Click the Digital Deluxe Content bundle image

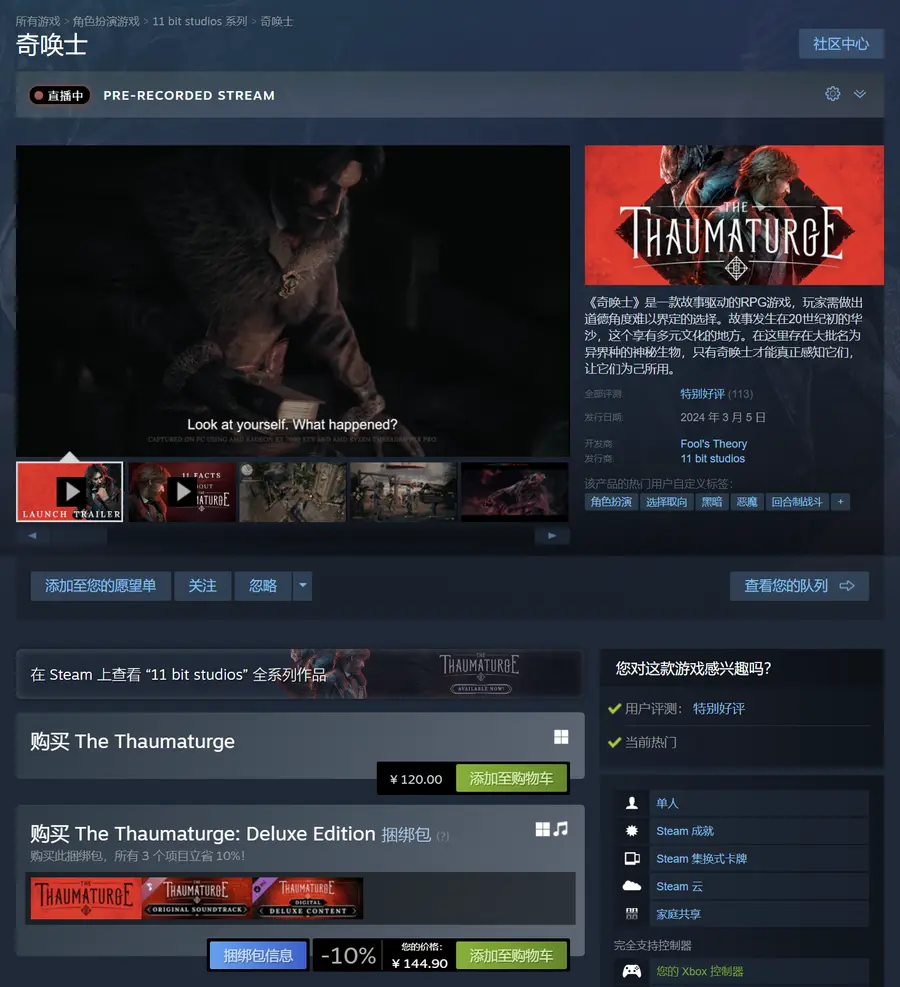click(x=308, y=898)
